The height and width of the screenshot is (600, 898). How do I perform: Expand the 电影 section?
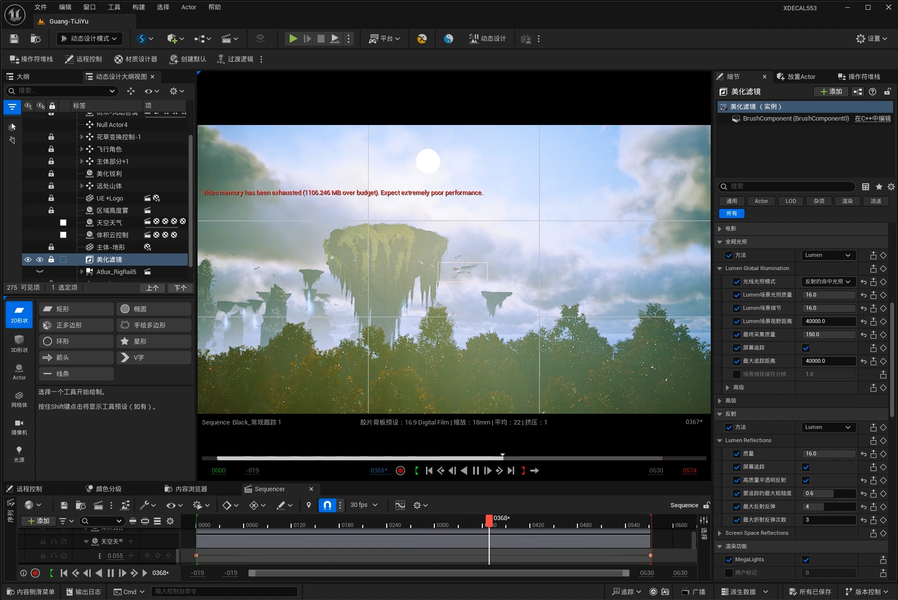720,228
